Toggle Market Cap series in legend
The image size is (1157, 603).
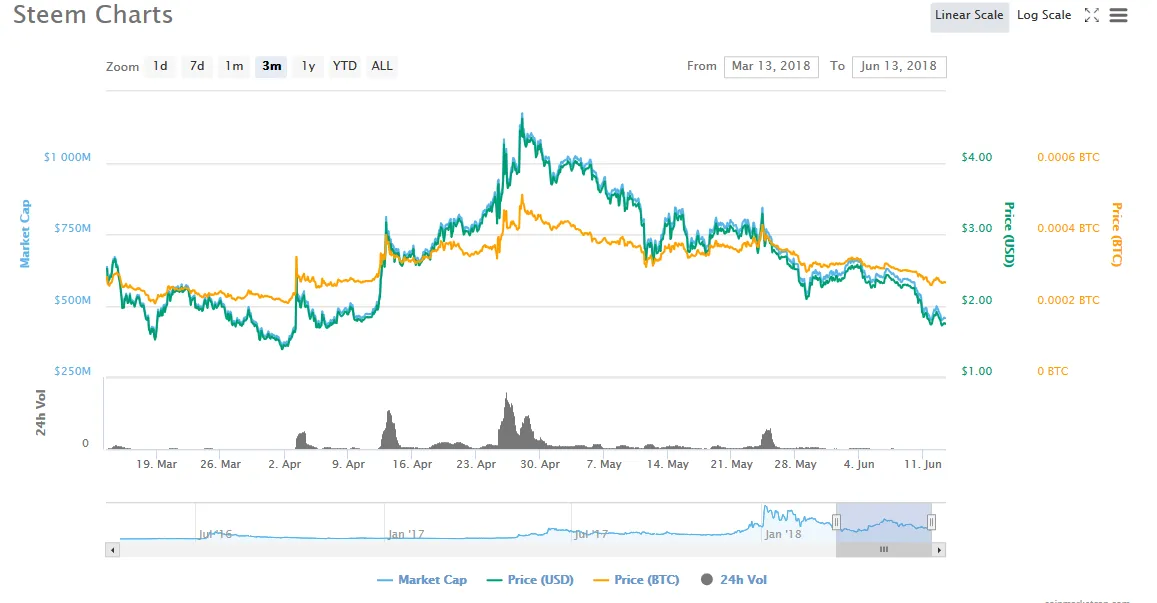422,580
